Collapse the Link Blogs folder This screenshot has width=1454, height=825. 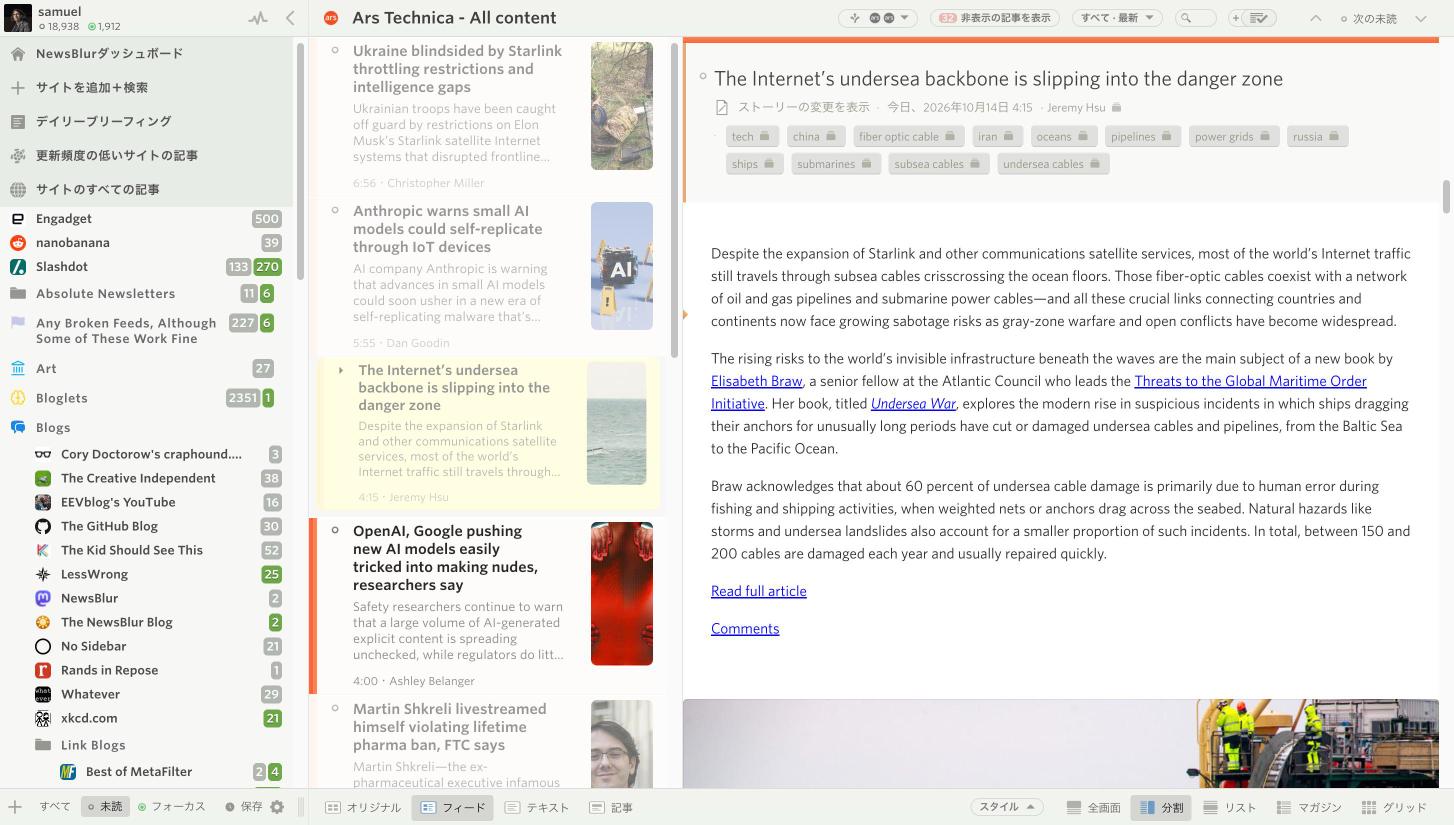(43, 746)
